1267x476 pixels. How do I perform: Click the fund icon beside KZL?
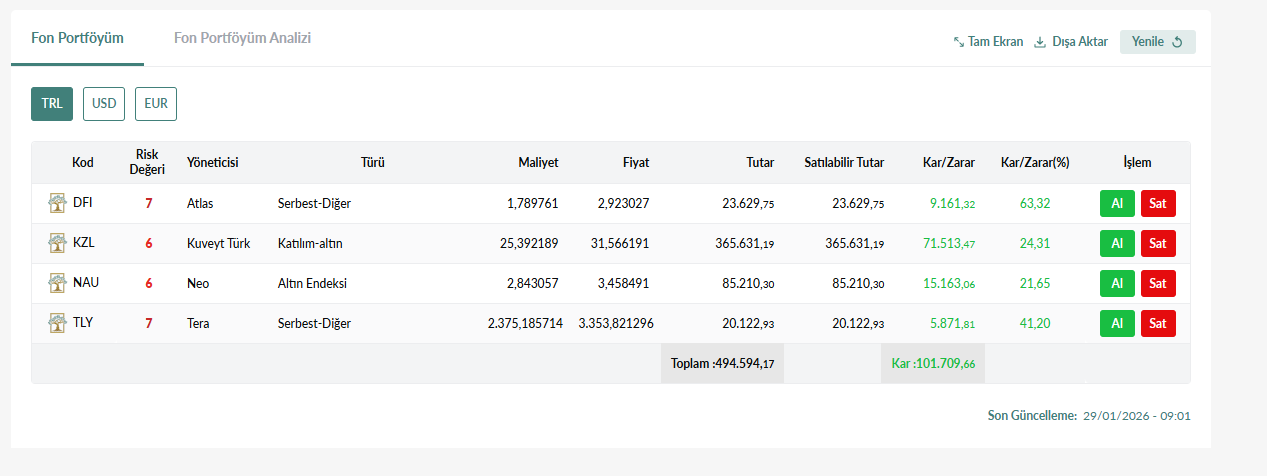57,244
